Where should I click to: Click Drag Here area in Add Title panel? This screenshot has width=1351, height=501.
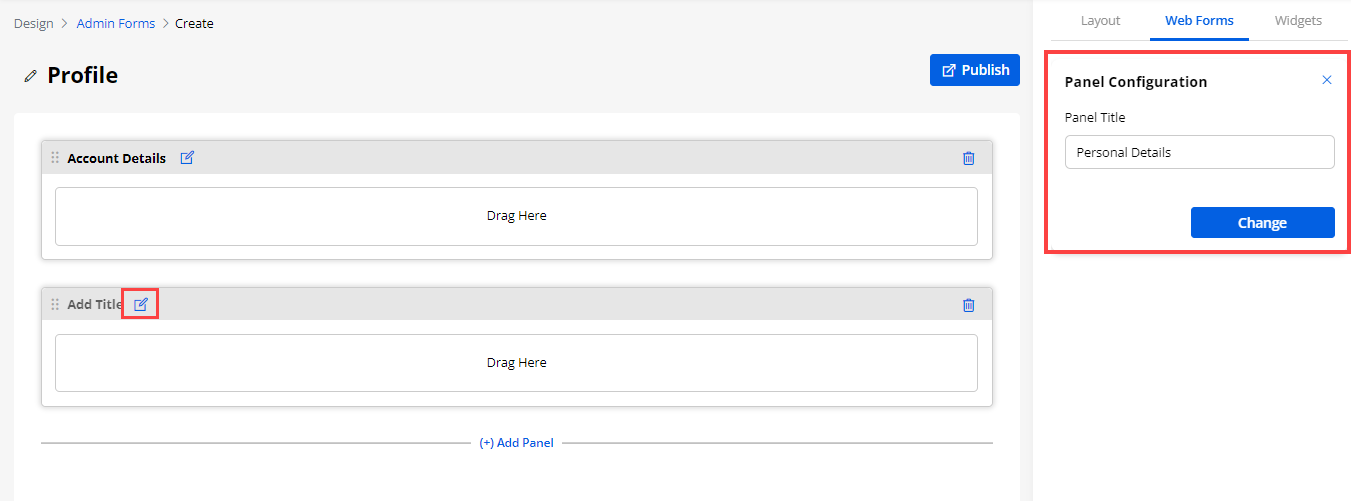click(516, 363)
